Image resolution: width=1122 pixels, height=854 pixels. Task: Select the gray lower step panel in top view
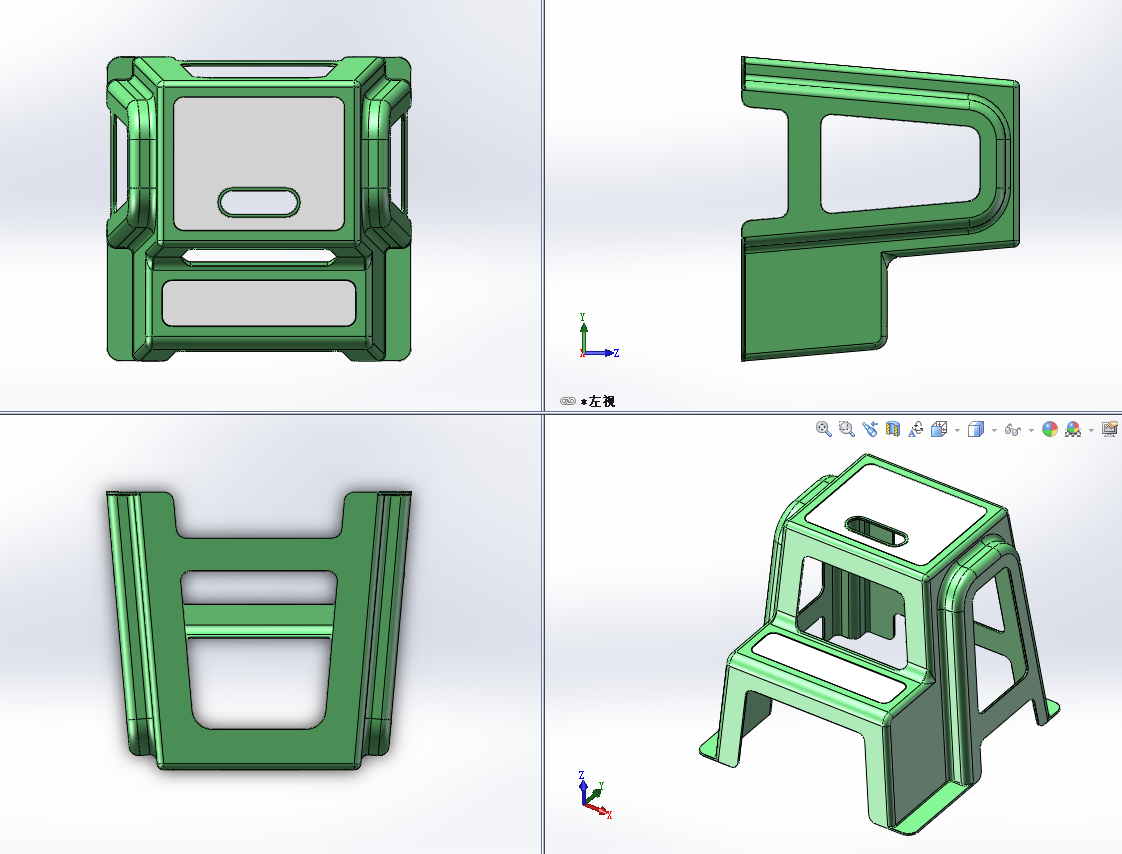click(x=259, y=303)
